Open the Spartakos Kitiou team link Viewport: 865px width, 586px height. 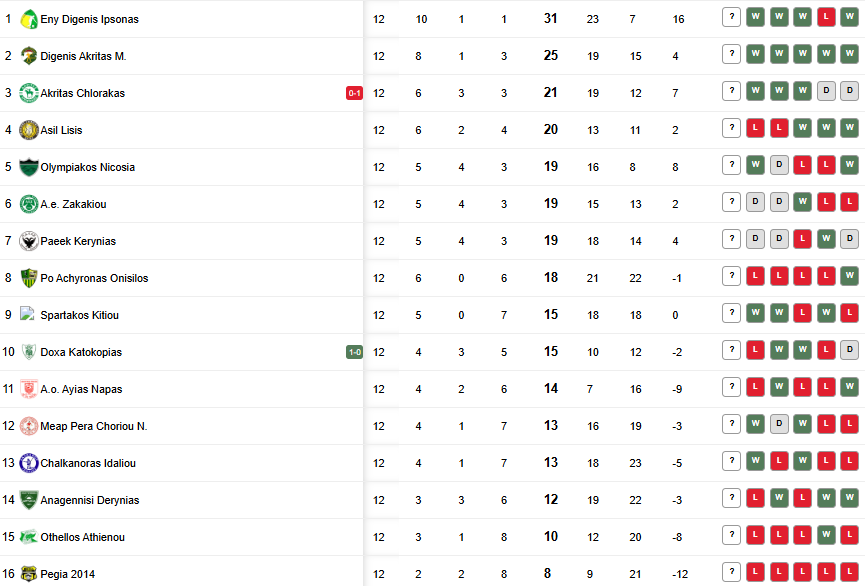[x=79, y=315]
